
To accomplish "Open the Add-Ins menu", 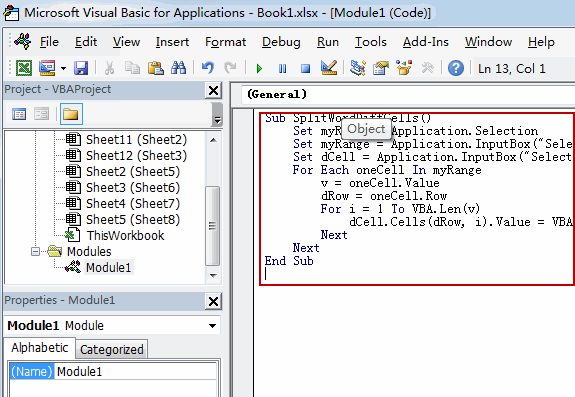I will pyautogui.click(x=425, y=42).
